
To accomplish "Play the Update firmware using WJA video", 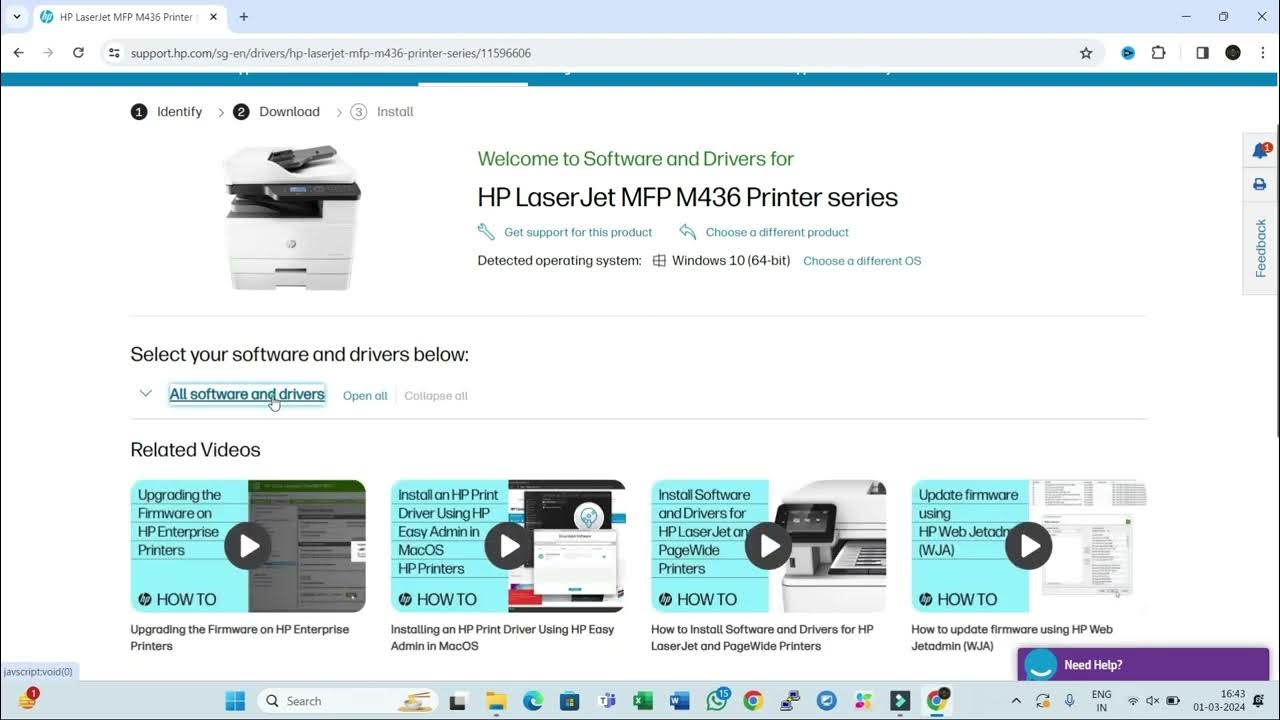I will click(1028, 546).
